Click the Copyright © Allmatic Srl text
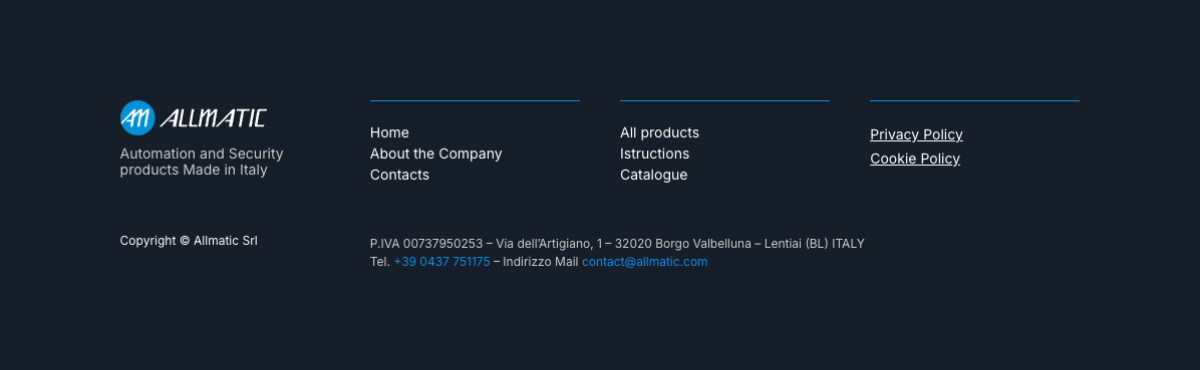1200x370 pixels. point(188,240)
